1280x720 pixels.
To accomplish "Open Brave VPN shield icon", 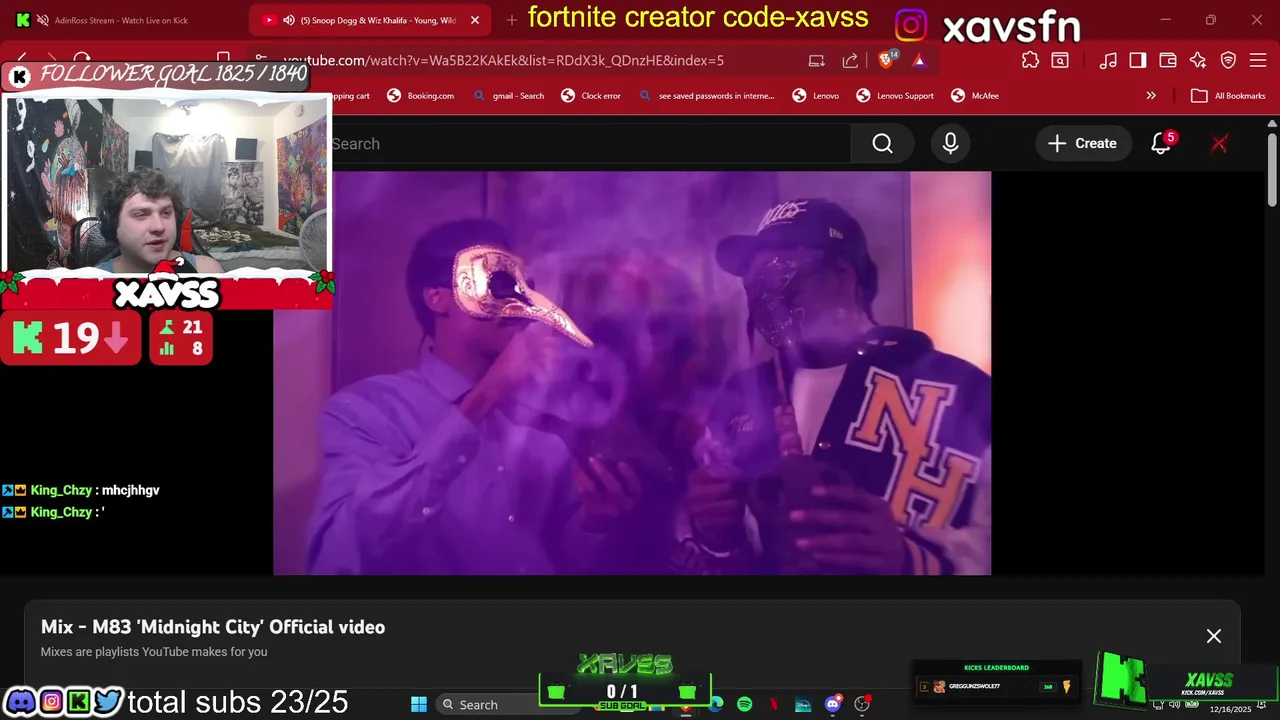I will pos(1228,60).
